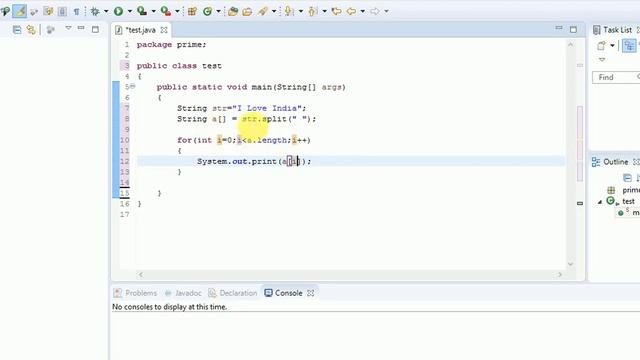Switch to the Javadoc tab
The width and height of the screenshot is (640, 360).
[x=183, y=293]
